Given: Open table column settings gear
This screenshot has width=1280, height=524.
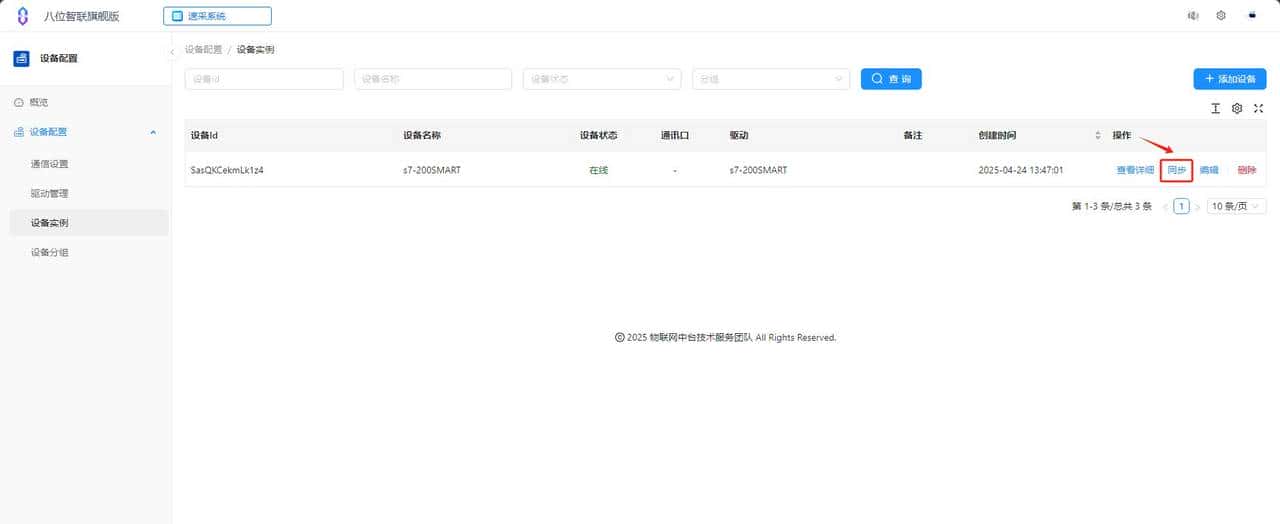Looking at the screenshot, I should pyautogui.click(x=1237, y=108).
